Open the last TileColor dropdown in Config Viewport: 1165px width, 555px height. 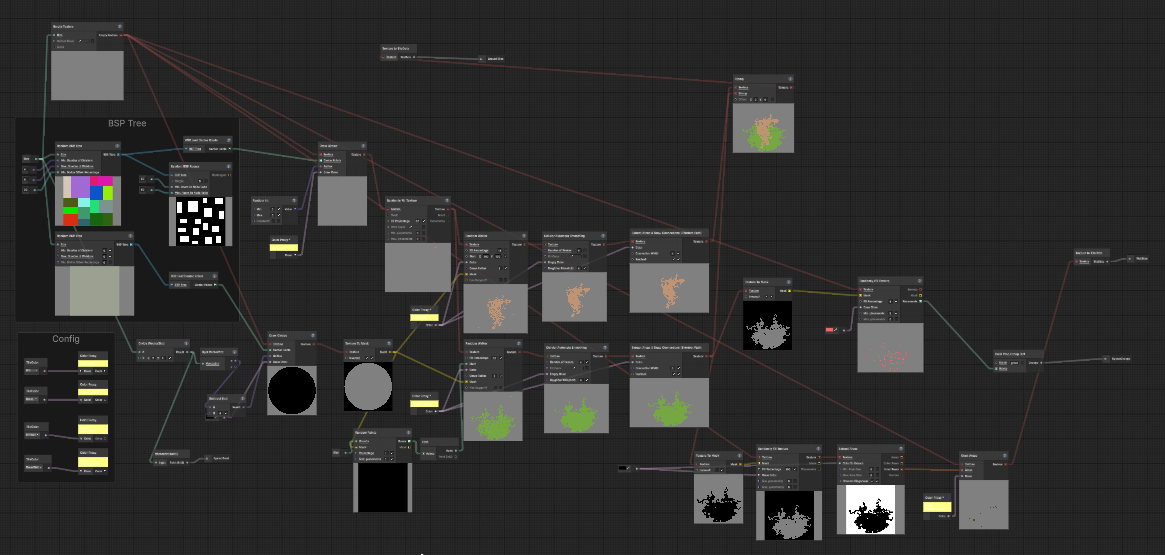(x=35, y=467)
